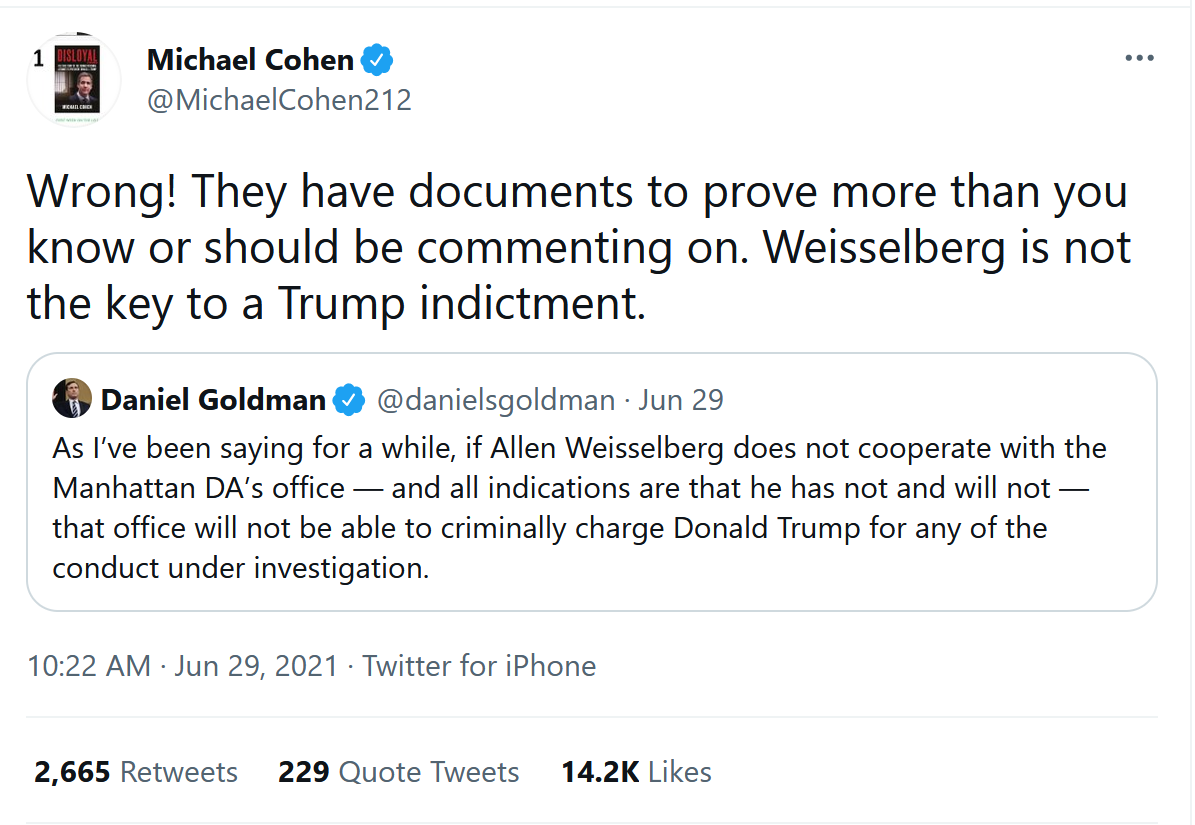Open Michael Cohen's profile picture
This screenshot has width=1195, height=825.
click(73, 80)
